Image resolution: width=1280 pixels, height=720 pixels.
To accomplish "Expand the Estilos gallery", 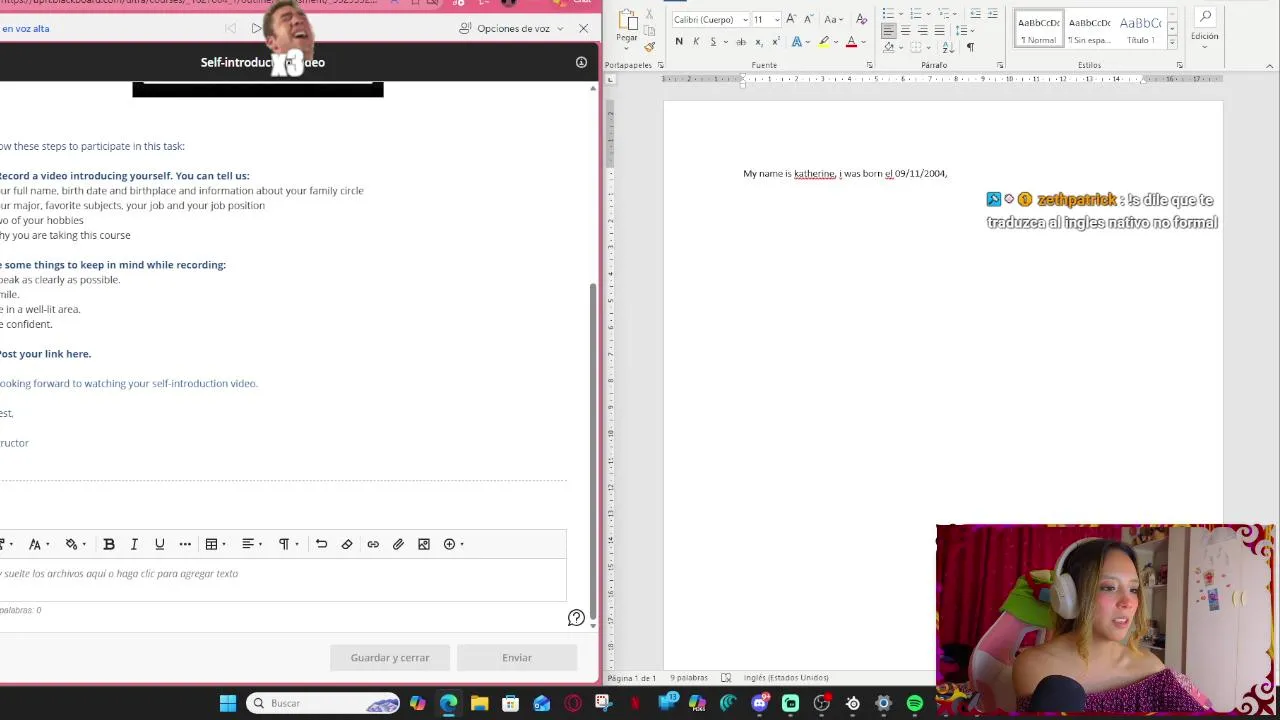I will pos(1172,43).
